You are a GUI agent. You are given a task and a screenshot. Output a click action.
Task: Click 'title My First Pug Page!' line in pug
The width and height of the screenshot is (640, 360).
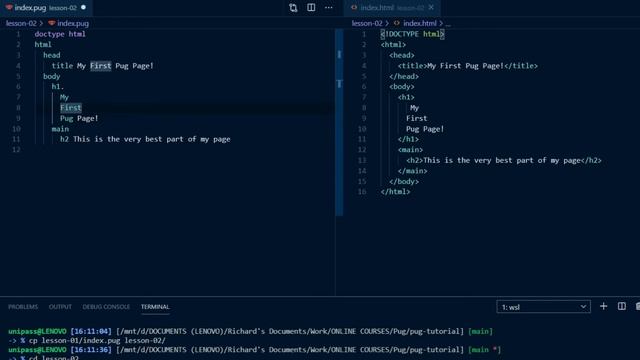(102, 66)
